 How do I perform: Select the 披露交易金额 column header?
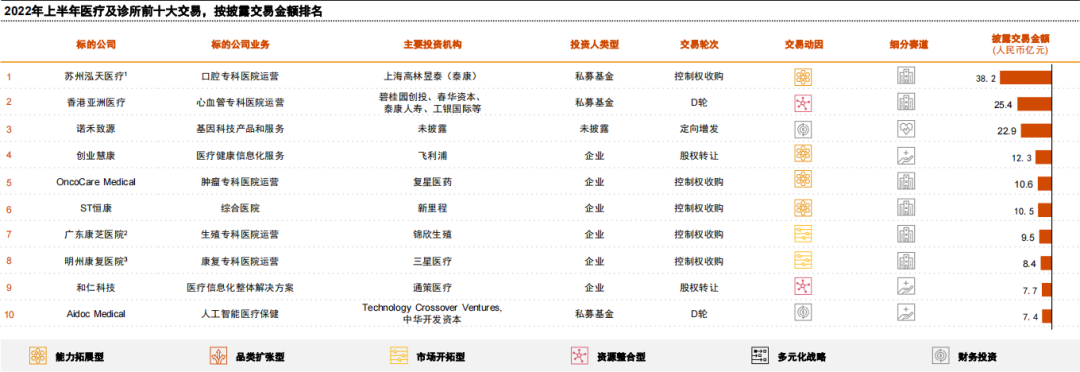1019,39
